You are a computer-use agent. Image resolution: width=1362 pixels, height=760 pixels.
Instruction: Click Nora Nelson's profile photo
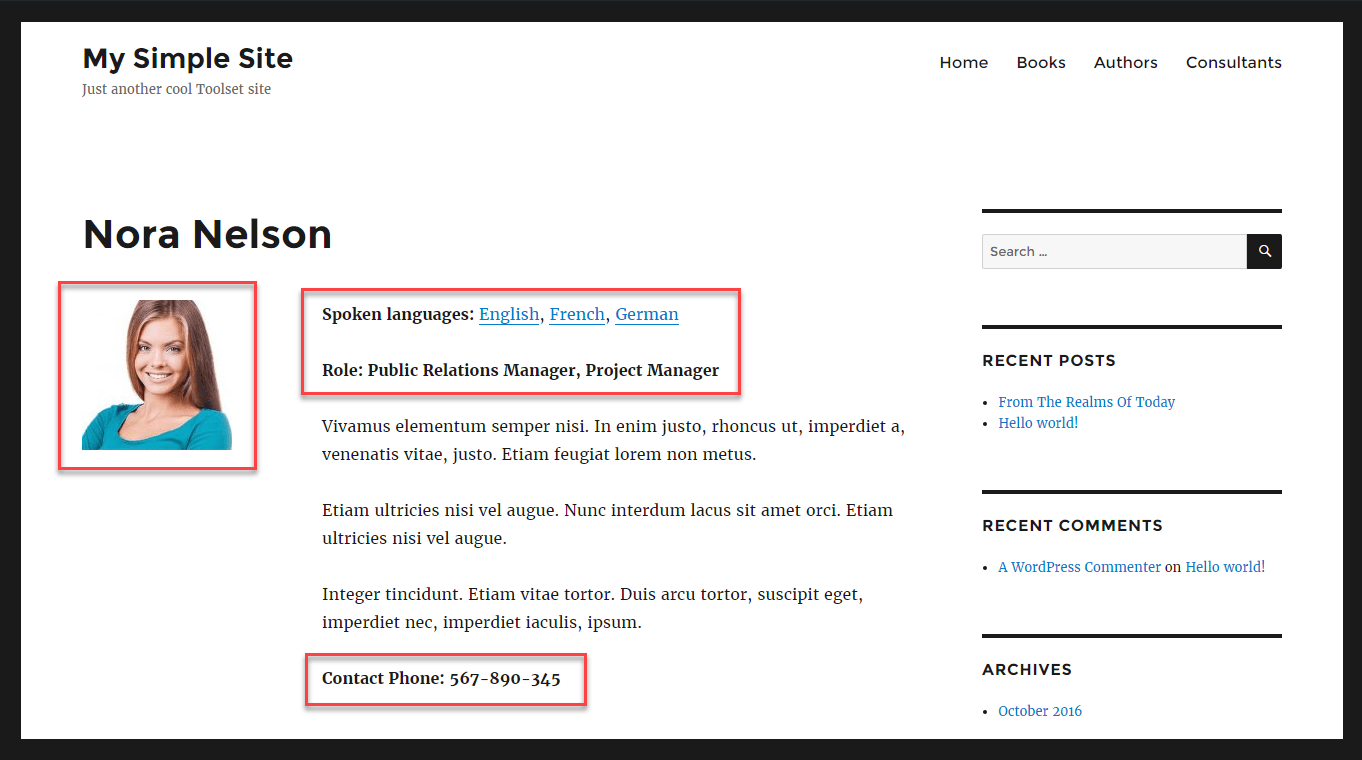tap(157, 375)
